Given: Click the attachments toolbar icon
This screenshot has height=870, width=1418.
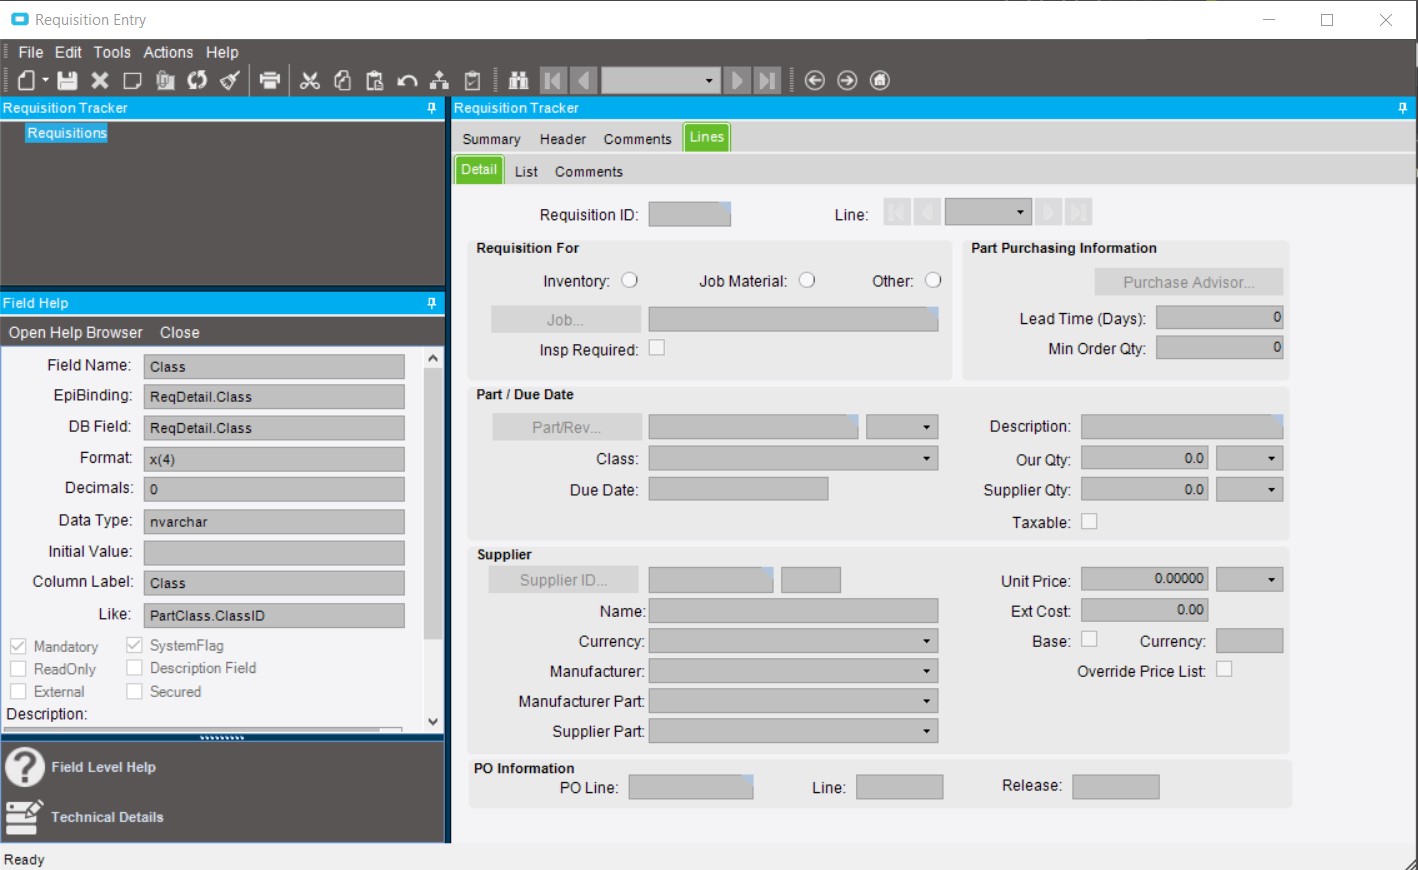Looking at the screenshot, I should [165, 81].
